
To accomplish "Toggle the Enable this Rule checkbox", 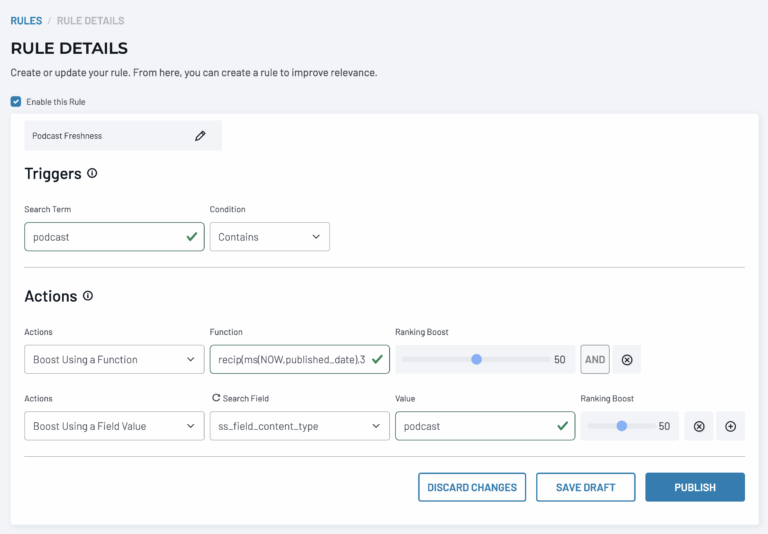I will (16, 101).
